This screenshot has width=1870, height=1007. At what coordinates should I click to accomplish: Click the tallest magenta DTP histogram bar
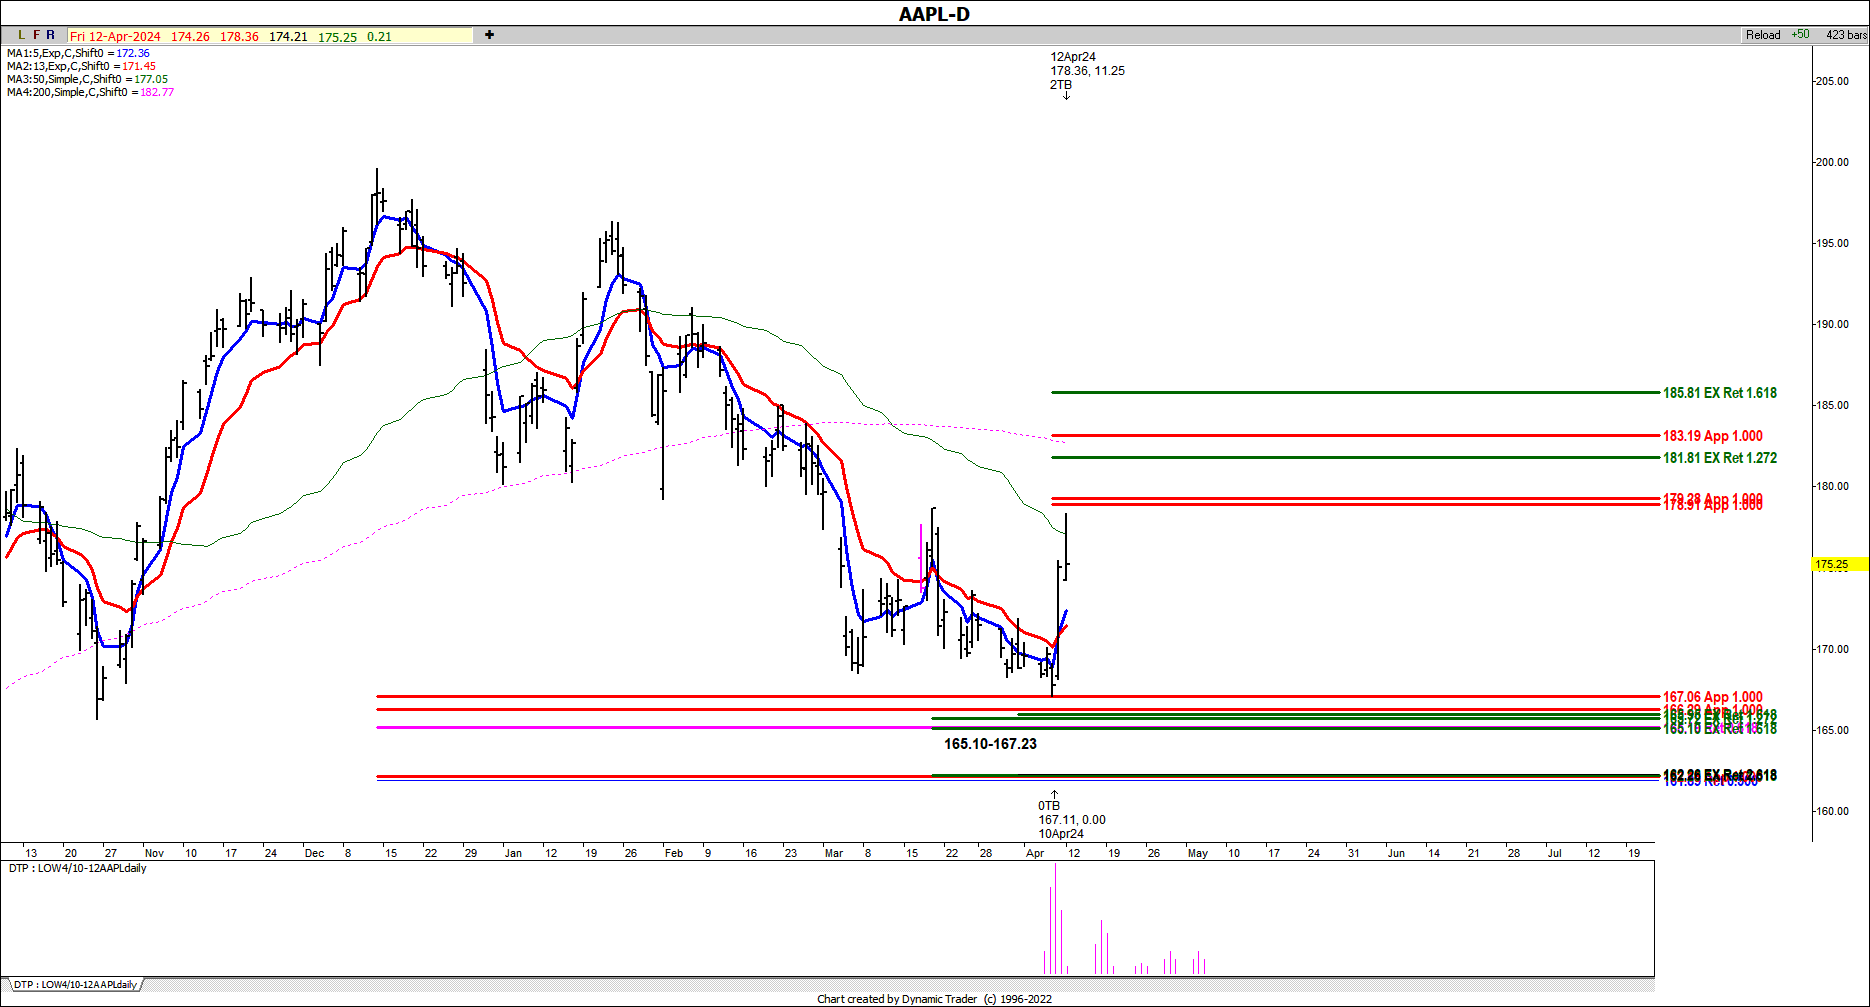coord(1055,918)
